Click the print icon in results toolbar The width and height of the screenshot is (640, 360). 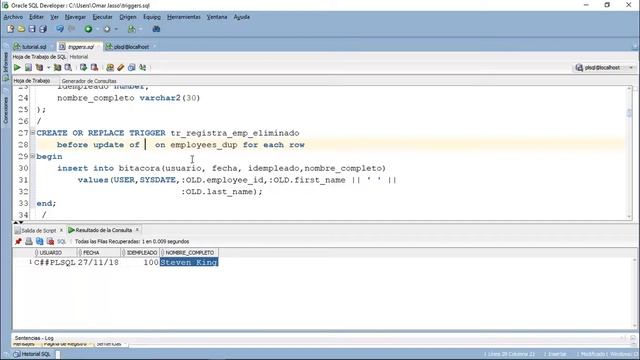pos(29,242)
